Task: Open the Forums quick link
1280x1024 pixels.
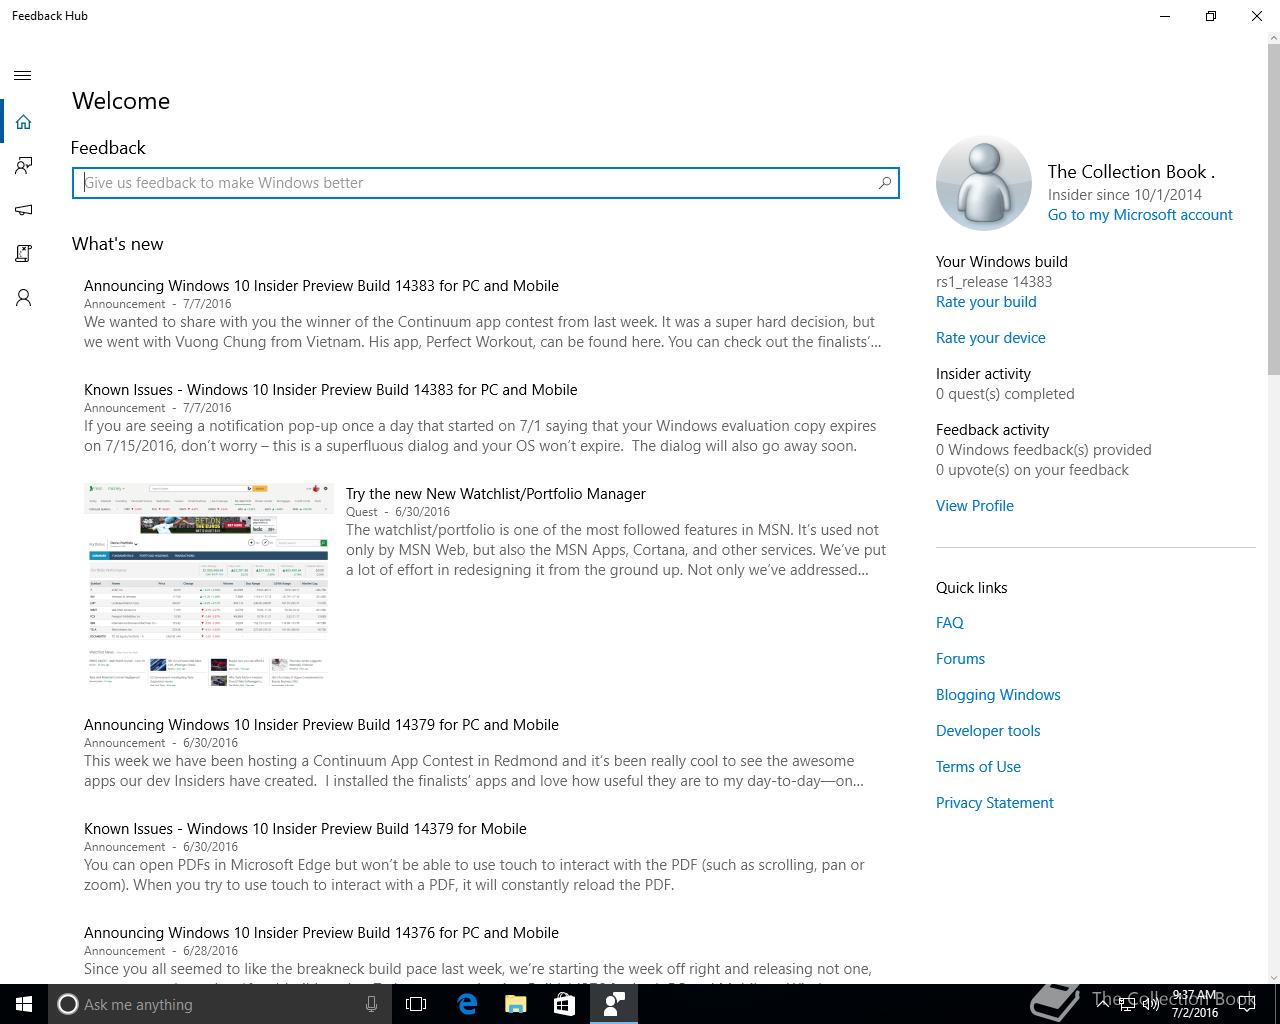Action: [960, 659]
